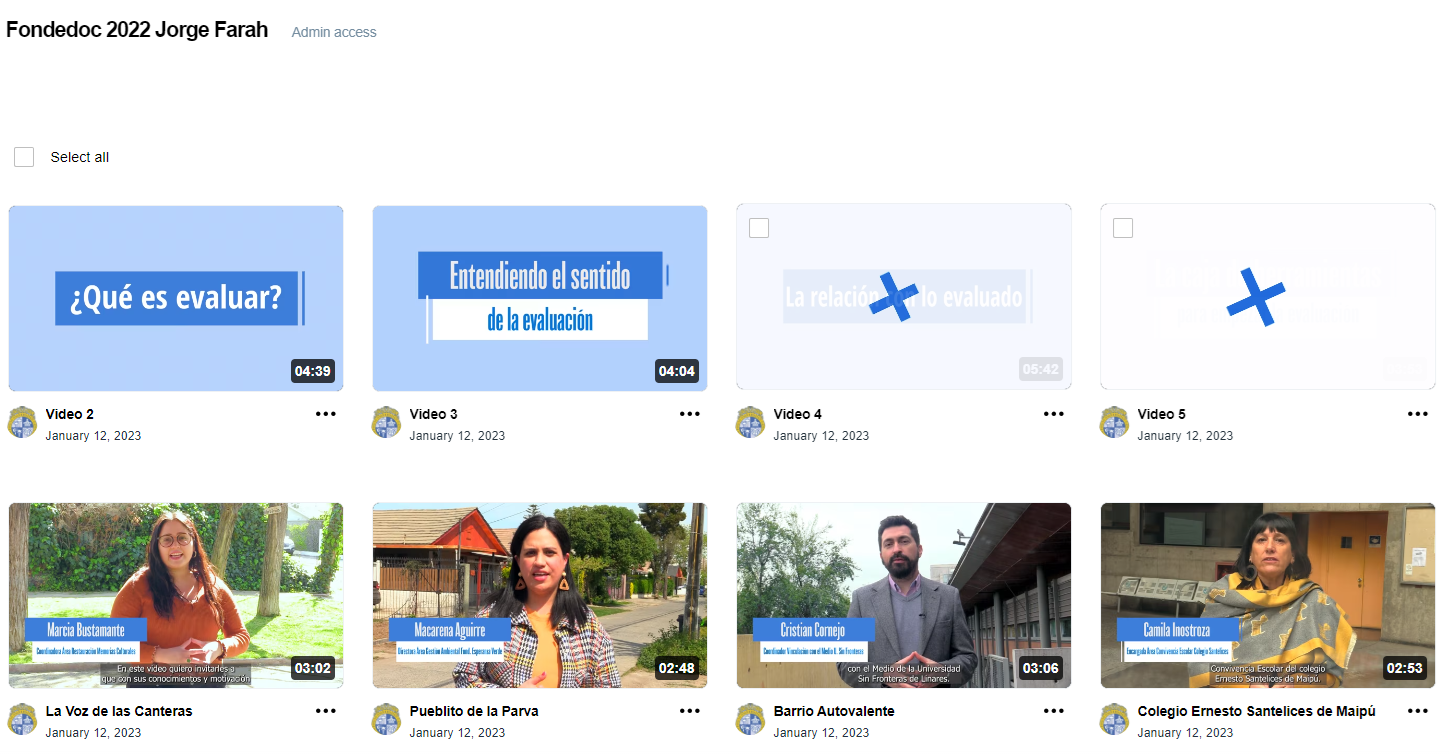Click the channel avatar next to Video 2
The width and height of the screenshot is (1449, 755).
[22, 422]
